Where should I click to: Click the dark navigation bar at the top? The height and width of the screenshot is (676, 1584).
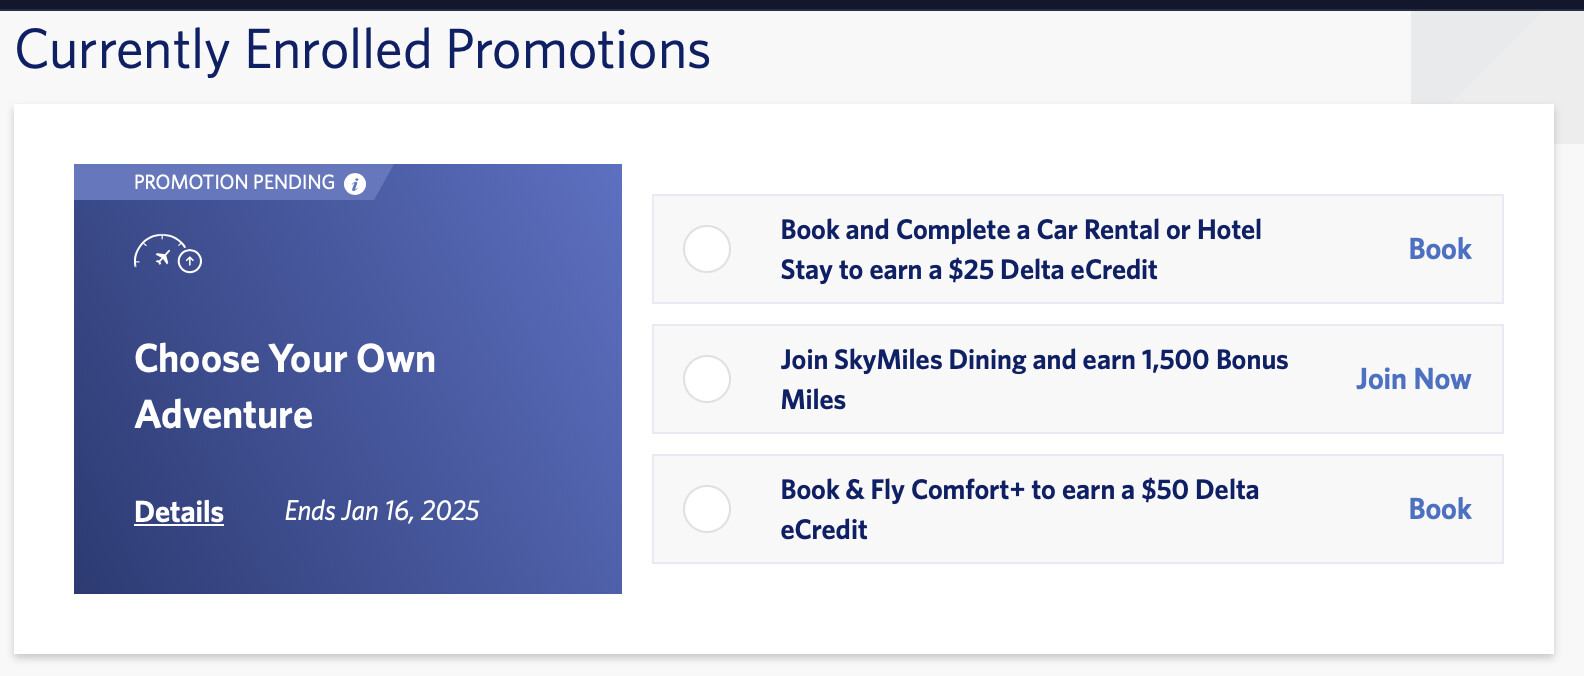point(792,4)
